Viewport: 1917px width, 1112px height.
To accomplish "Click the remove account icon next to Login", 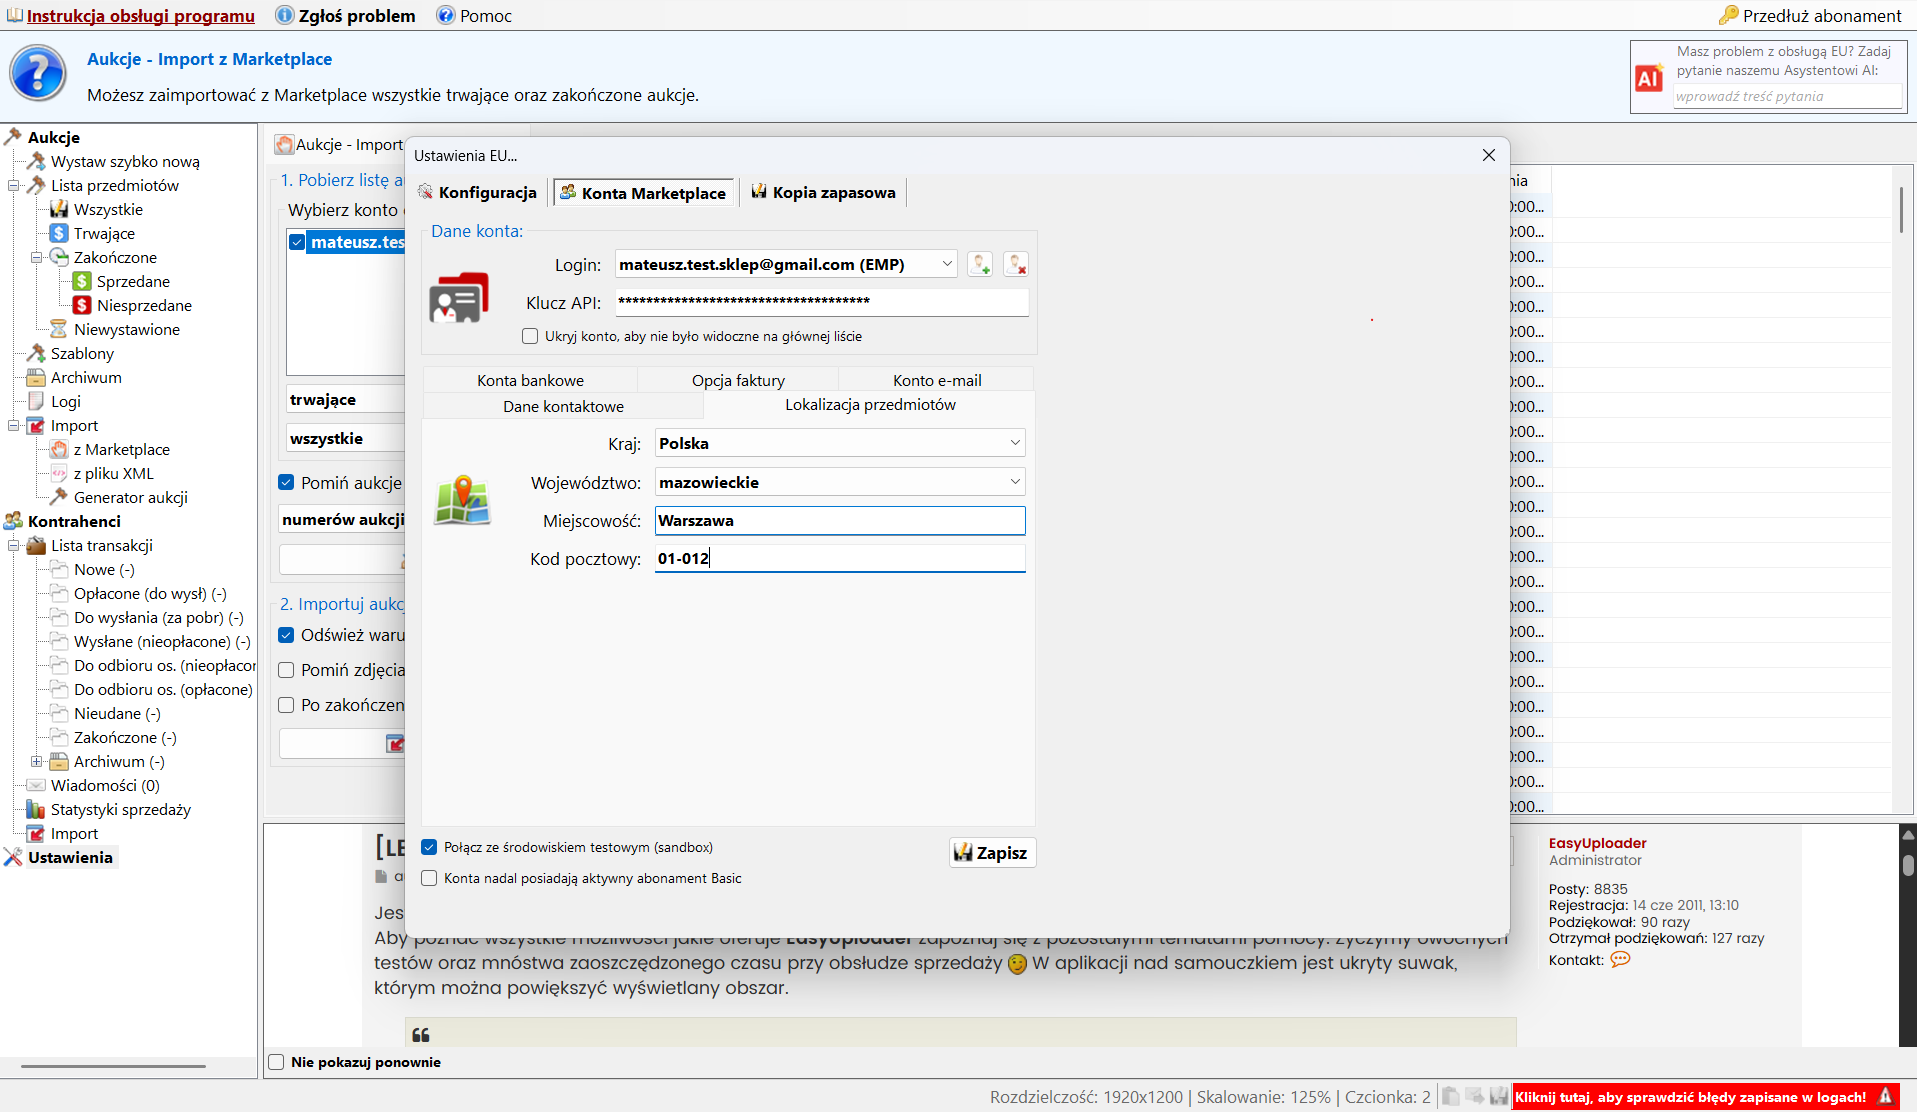I will point(1015,264).
